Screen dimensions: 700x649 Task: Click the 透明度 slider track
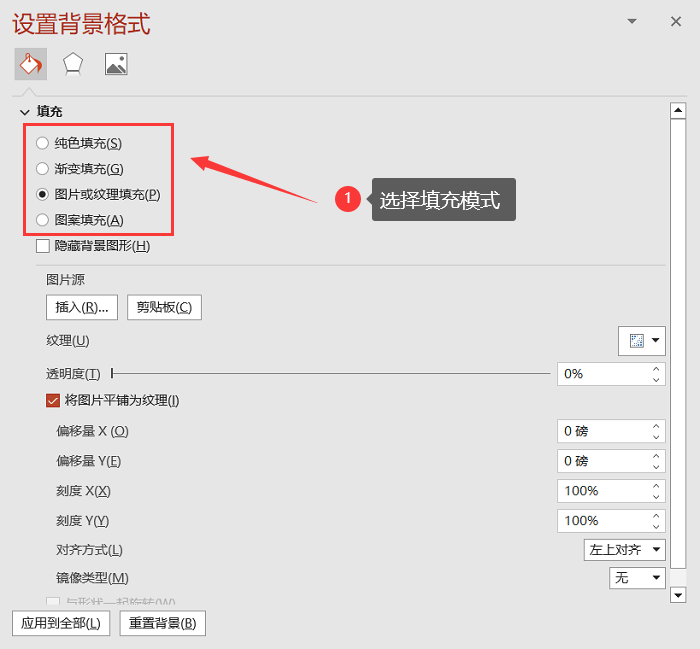pyautogui.click(x=331, y=373)
